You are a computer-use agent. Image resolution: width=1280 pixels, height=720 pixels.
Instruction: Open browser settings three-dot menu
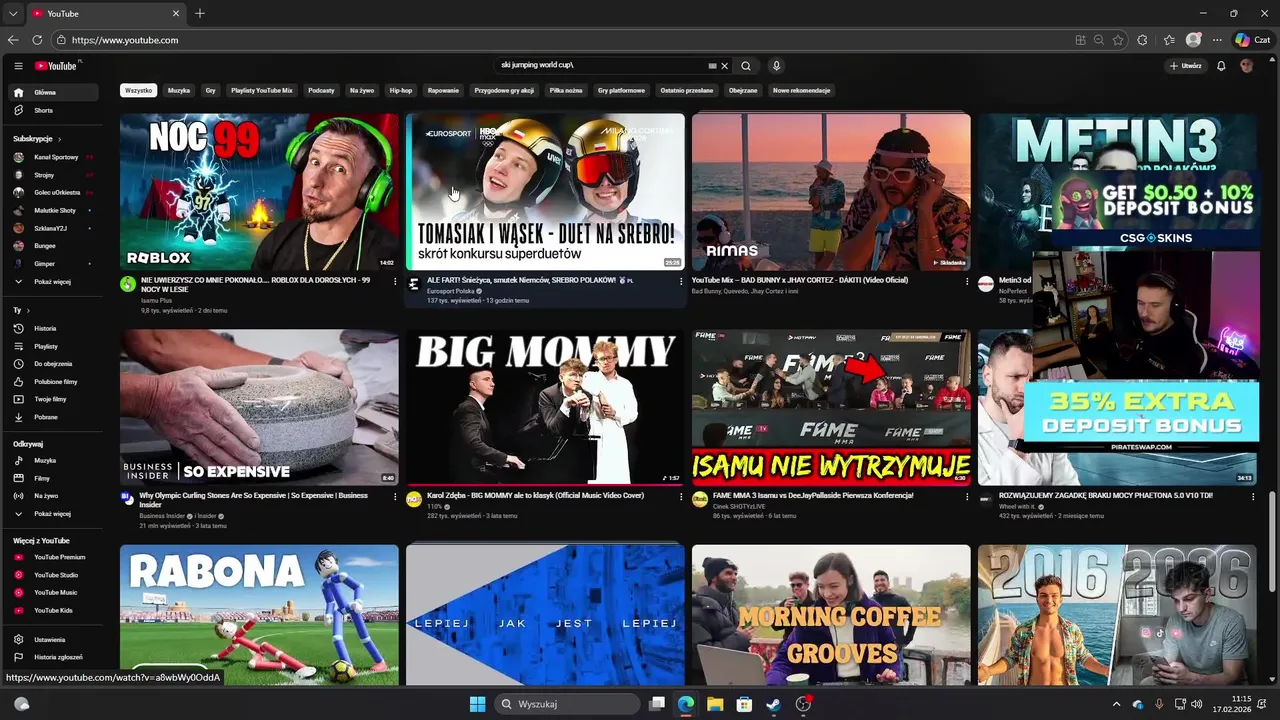[x=1217, y=40]
